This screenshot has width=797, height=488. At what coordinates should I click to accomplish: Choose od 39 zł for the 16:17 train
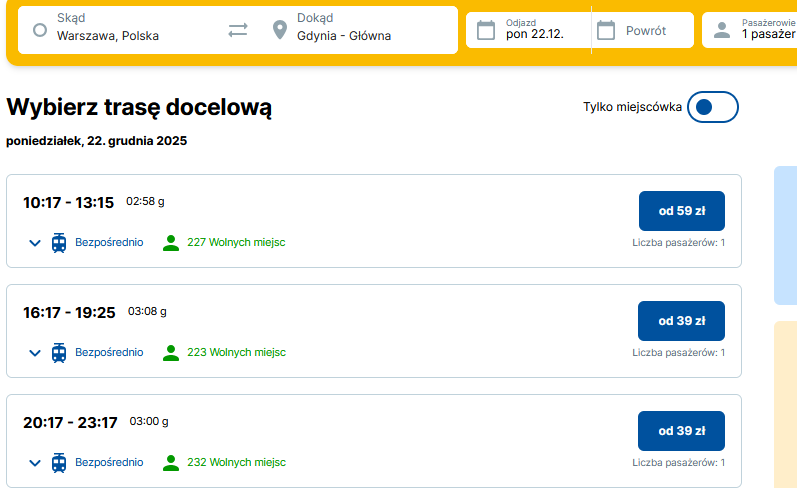pyautogui.click(x=681, y=321)
